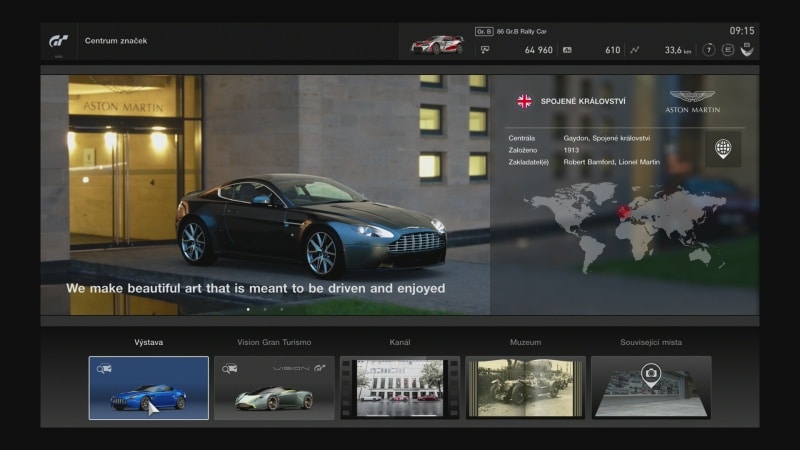The image size is (800, 450).
Task: Open the 86 Gr.B Rally Car thumbnail
Action: 438,45
